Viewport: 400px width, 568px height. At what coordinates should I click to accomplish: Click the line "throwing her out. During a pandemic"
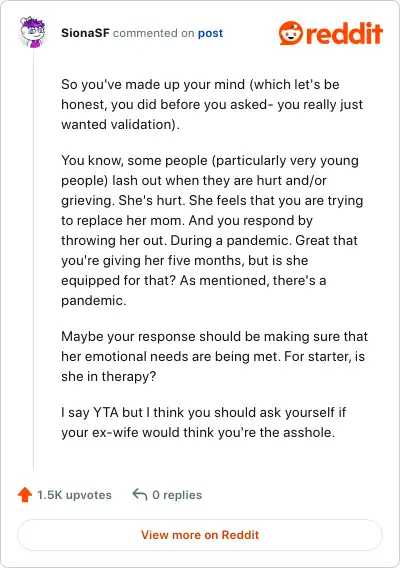tap(209, 241)
